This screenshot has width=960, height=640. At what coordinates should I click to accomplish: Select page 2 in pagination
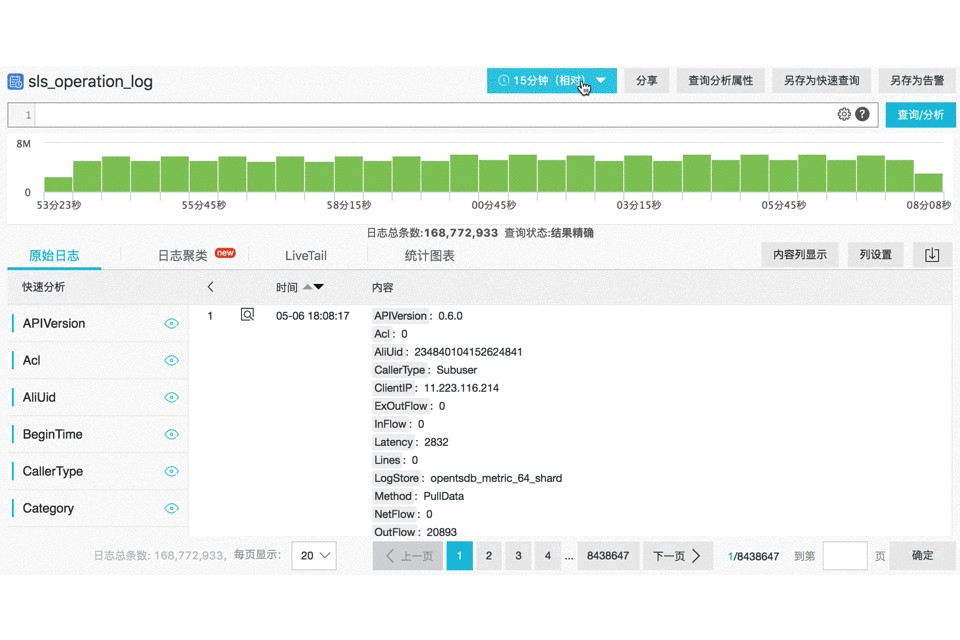tap(489, 555)
